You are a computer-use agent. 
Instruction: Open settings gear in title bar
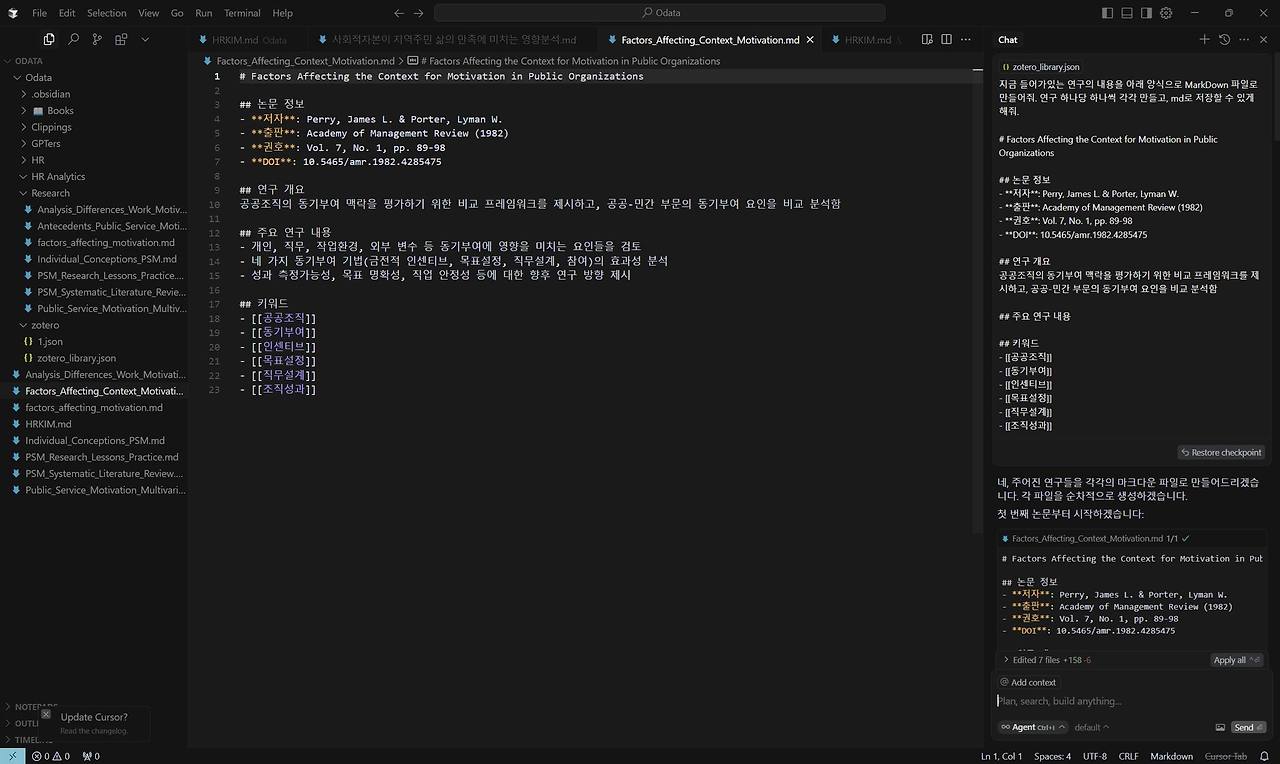(x=1166, y=13)
